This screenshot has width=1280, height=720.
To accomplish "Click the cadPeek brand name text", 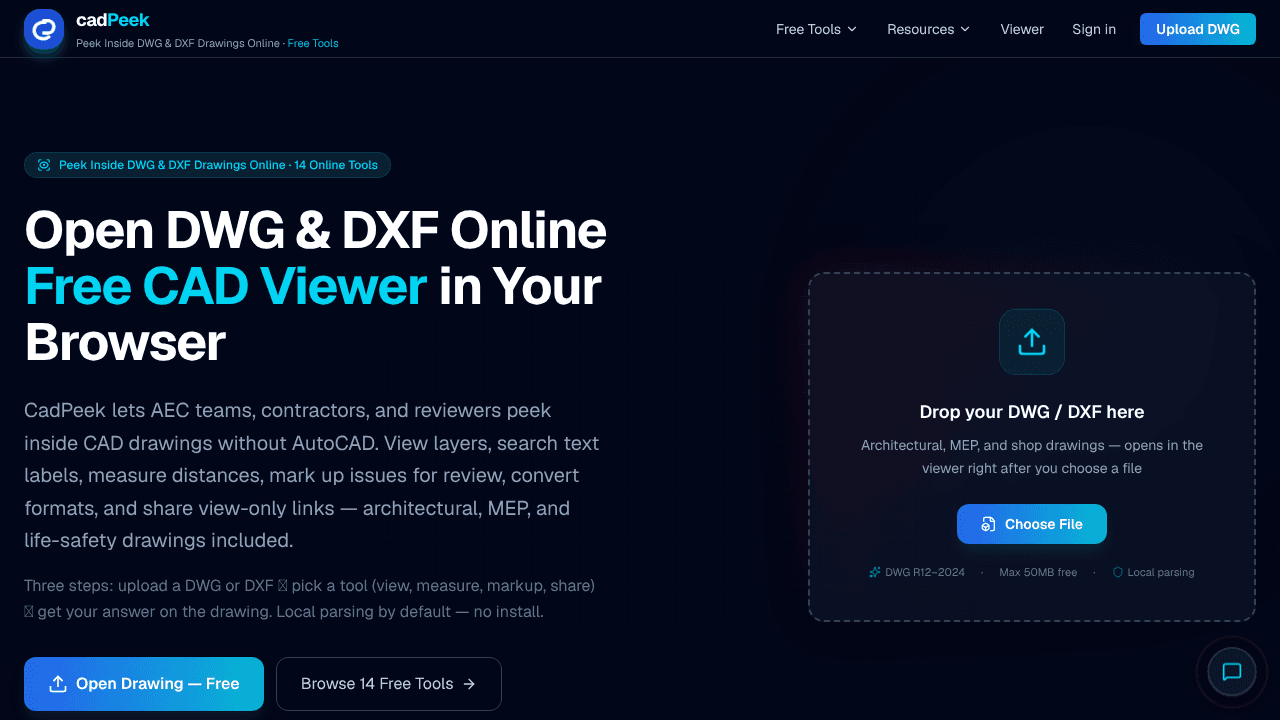I will pos(113,20).
